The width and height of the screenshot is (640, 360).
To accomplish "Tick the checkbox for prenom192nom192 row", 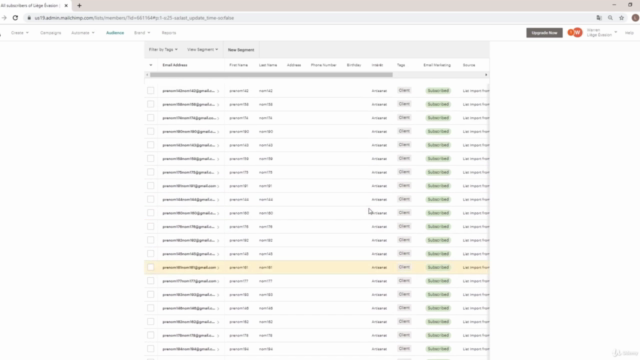I will click(x=151, y=240).
